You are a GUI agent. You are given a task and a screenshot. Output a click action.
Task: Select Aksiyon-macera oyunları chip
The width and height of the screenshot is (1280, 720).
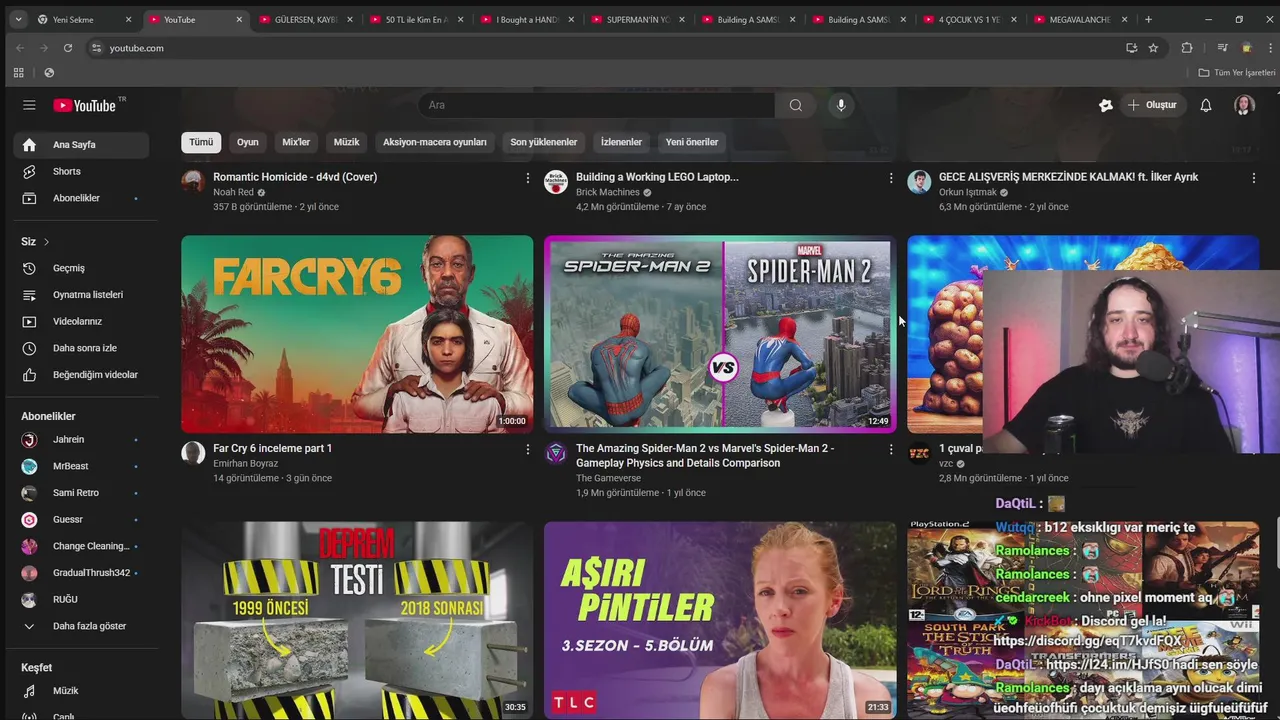pos(435,142)
